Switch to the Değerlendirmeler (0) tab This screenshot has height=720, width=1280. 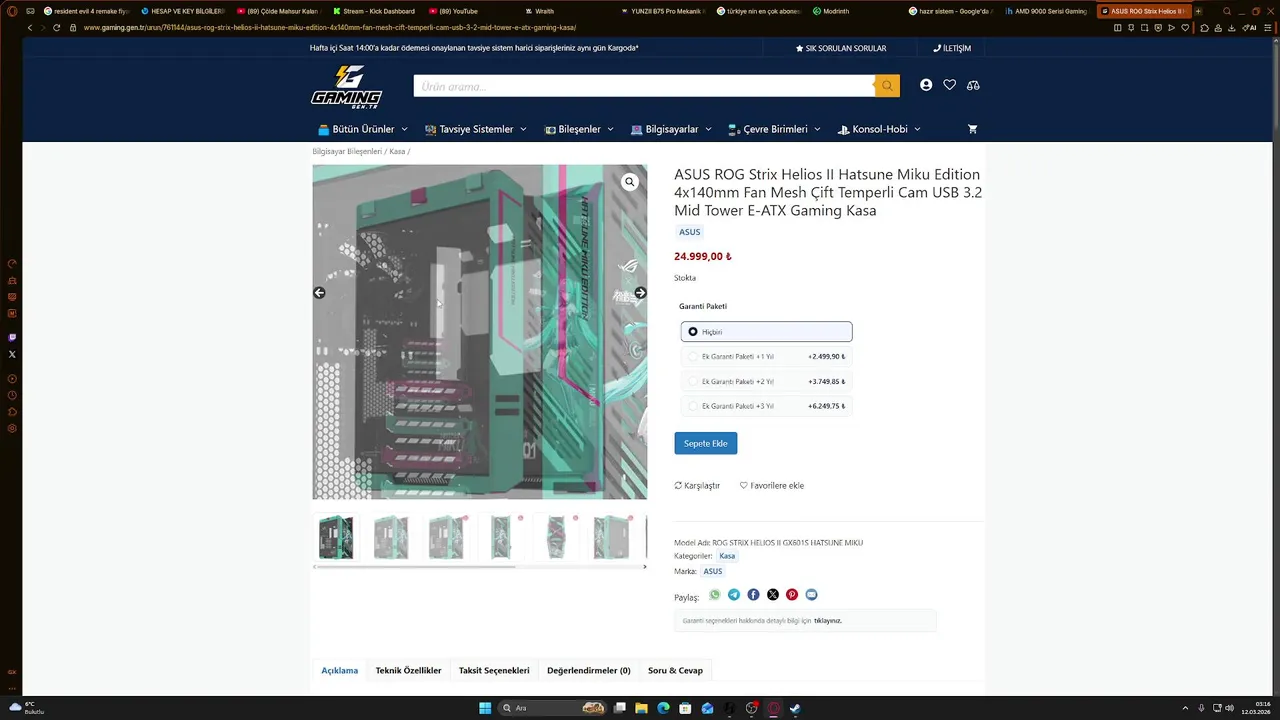[x=589, y=670]
